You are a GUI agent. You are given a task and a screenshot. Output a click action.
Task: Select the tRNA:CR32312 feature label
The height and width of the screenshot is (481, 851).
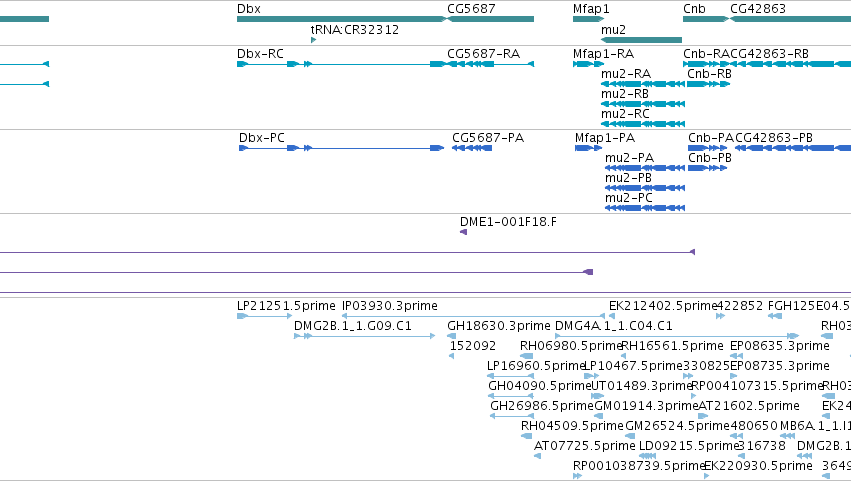point(354,30)
